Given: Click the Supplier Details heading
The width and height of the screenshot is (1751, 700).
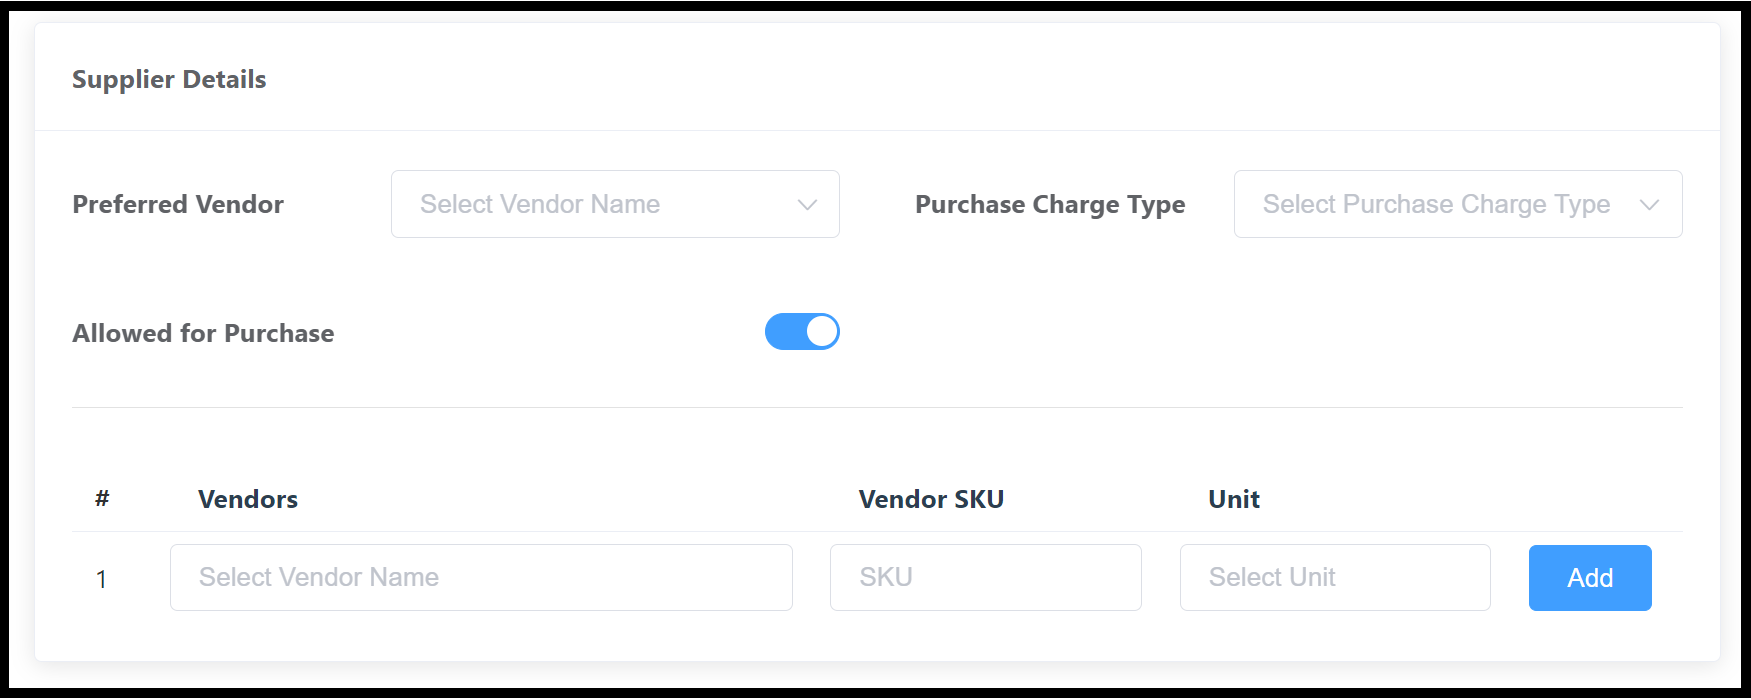Looking at the screenshot, I should pyautogui.click(x=168, y=79).
